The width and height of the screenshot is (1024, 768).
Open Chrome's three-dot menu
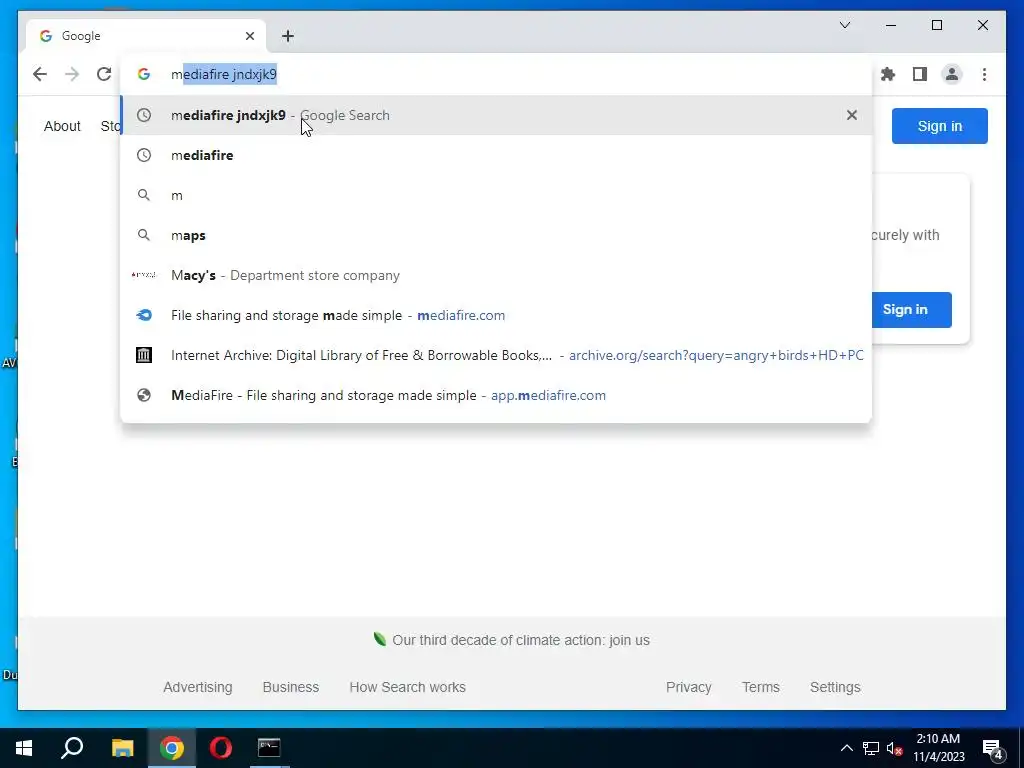tap(984, 74)
